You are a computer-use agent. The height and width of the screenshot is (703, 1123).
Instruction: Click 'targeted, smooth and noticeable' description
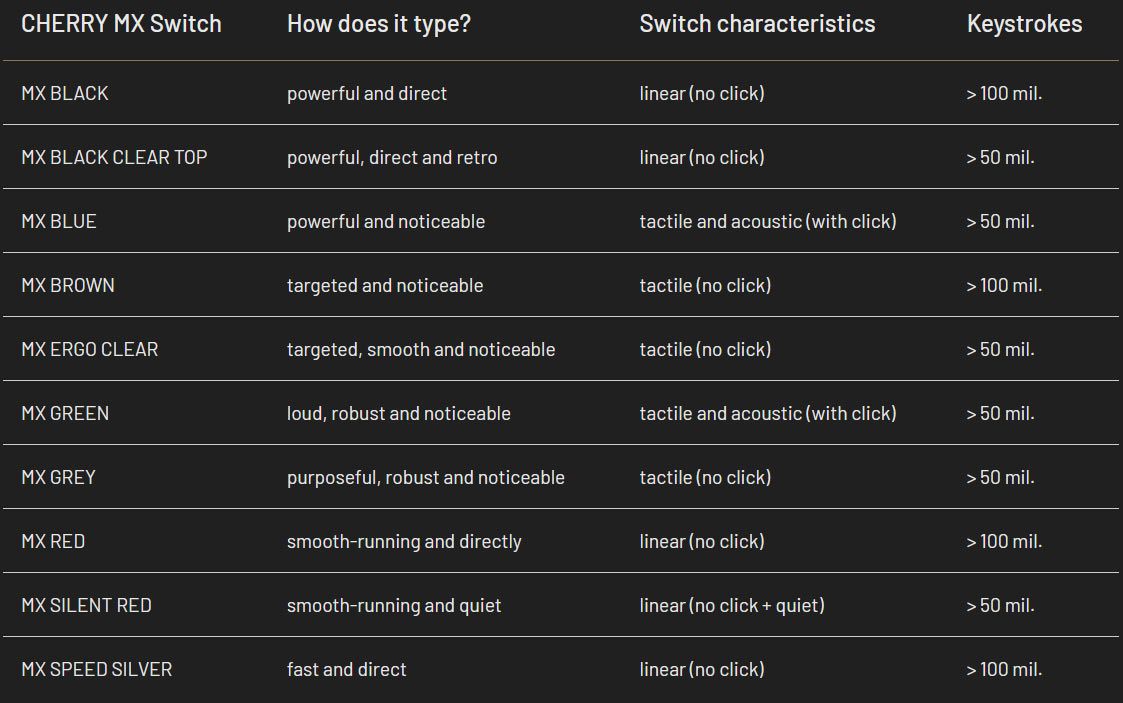421,349
